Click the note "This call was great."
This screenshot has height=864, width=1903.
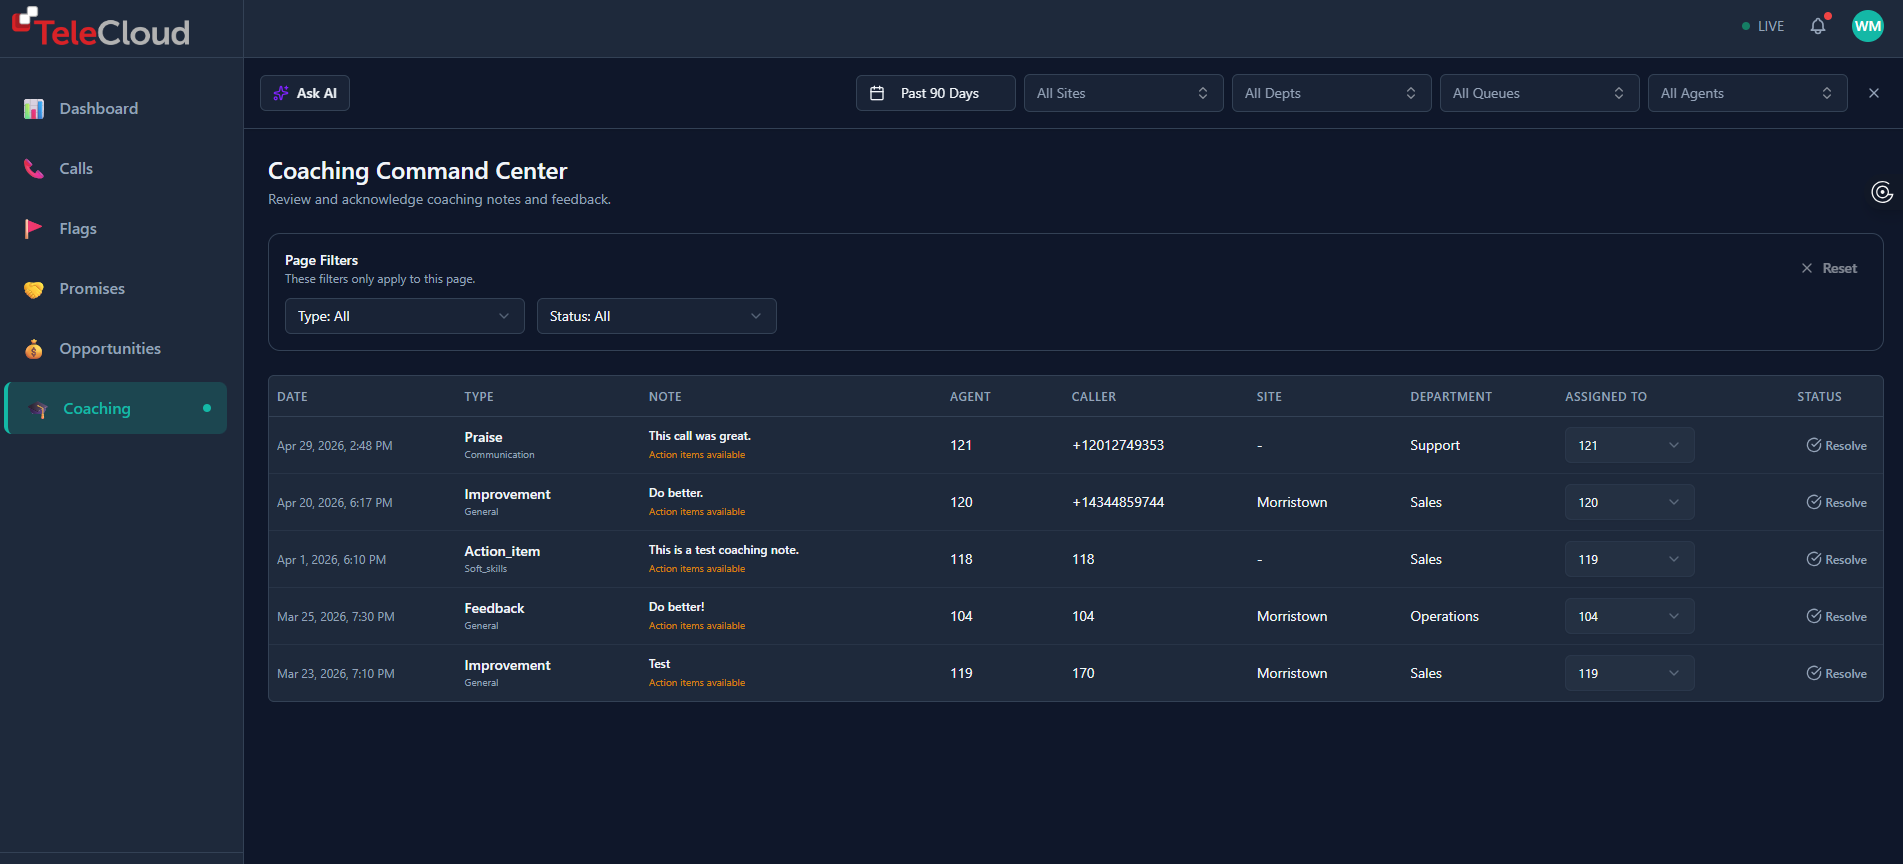point(699,436)
